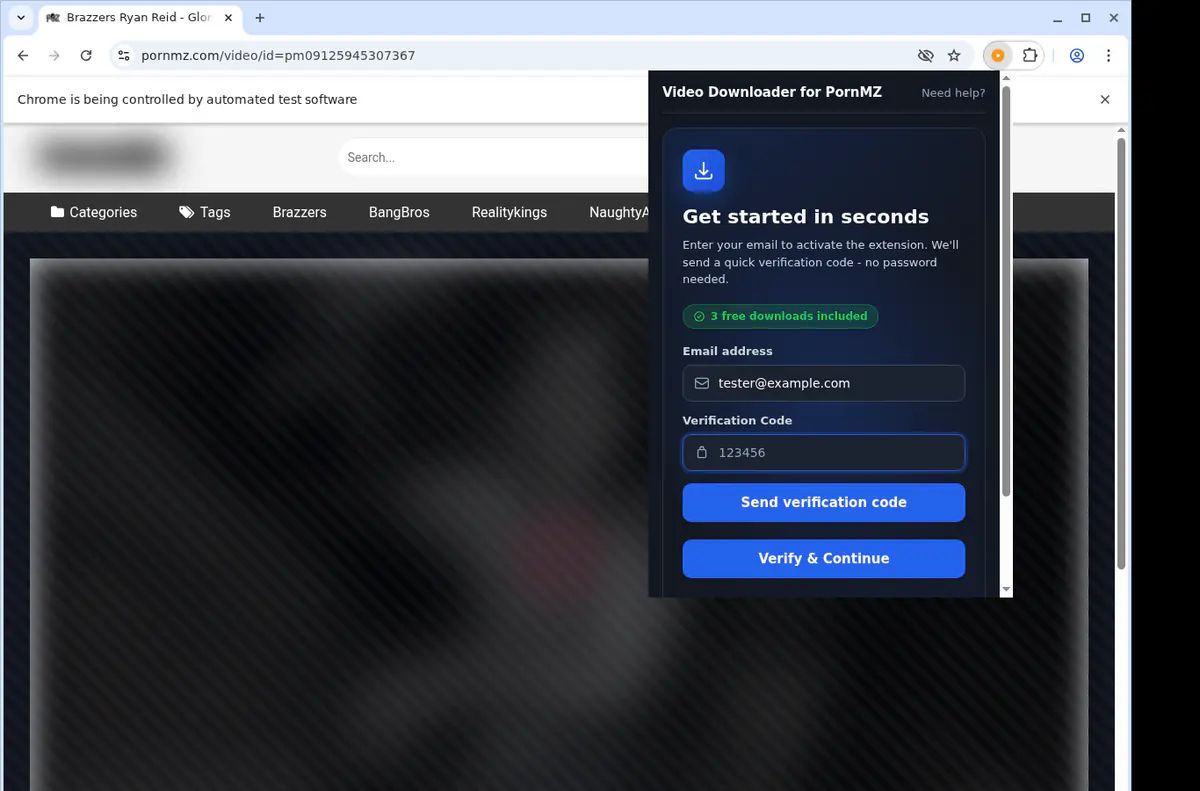Click the Need help? link
Screen dimensions: 1200x791
[953, 93]
